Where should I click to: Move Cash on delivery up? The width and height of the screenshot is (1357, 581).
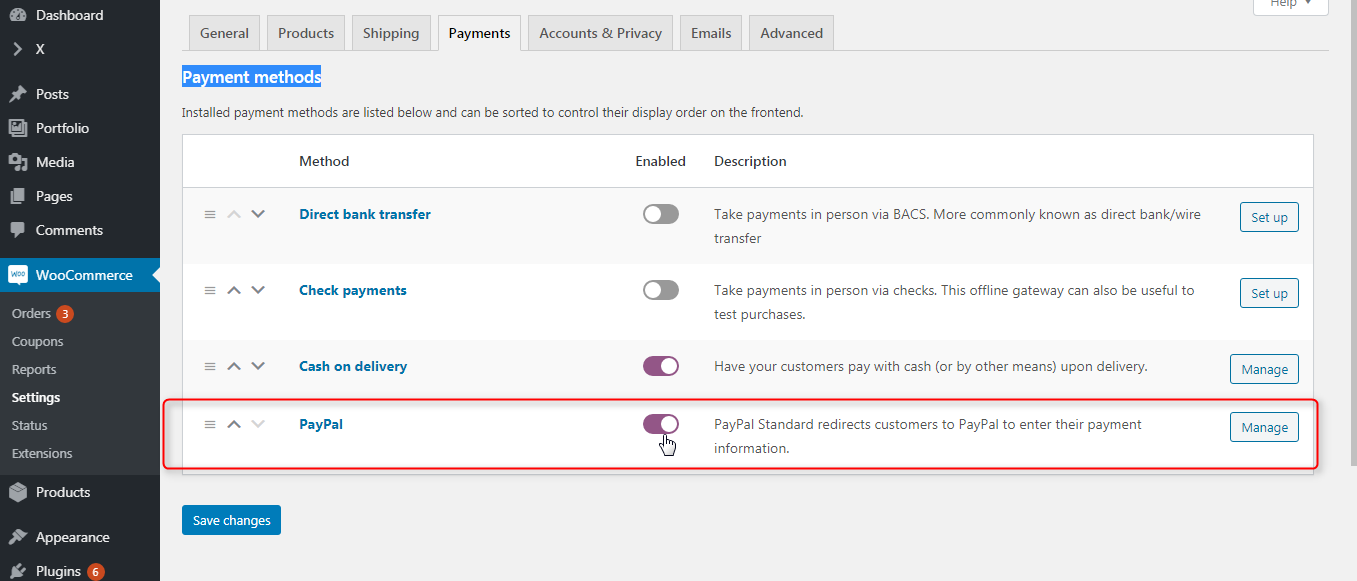click(x=234, y=366)
